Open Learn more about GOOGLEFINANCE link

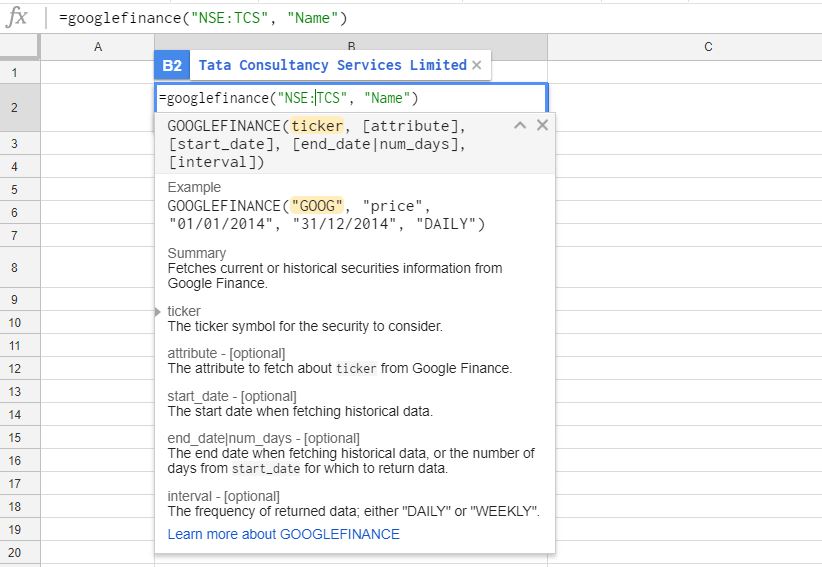tap(283, 534)
